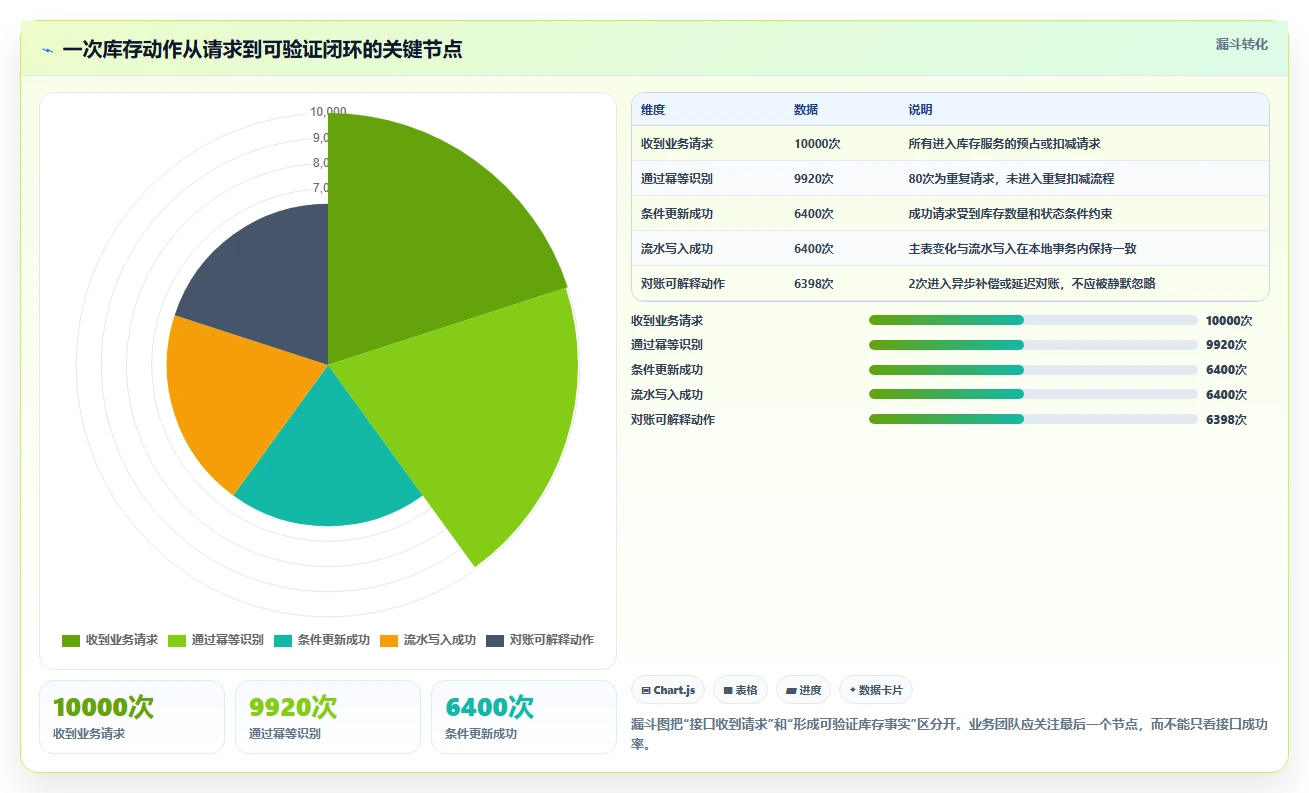Click description about 2次进入异步补偿或延迟对账
The height and width of the screenshot is (793, 1309).
1032,284
